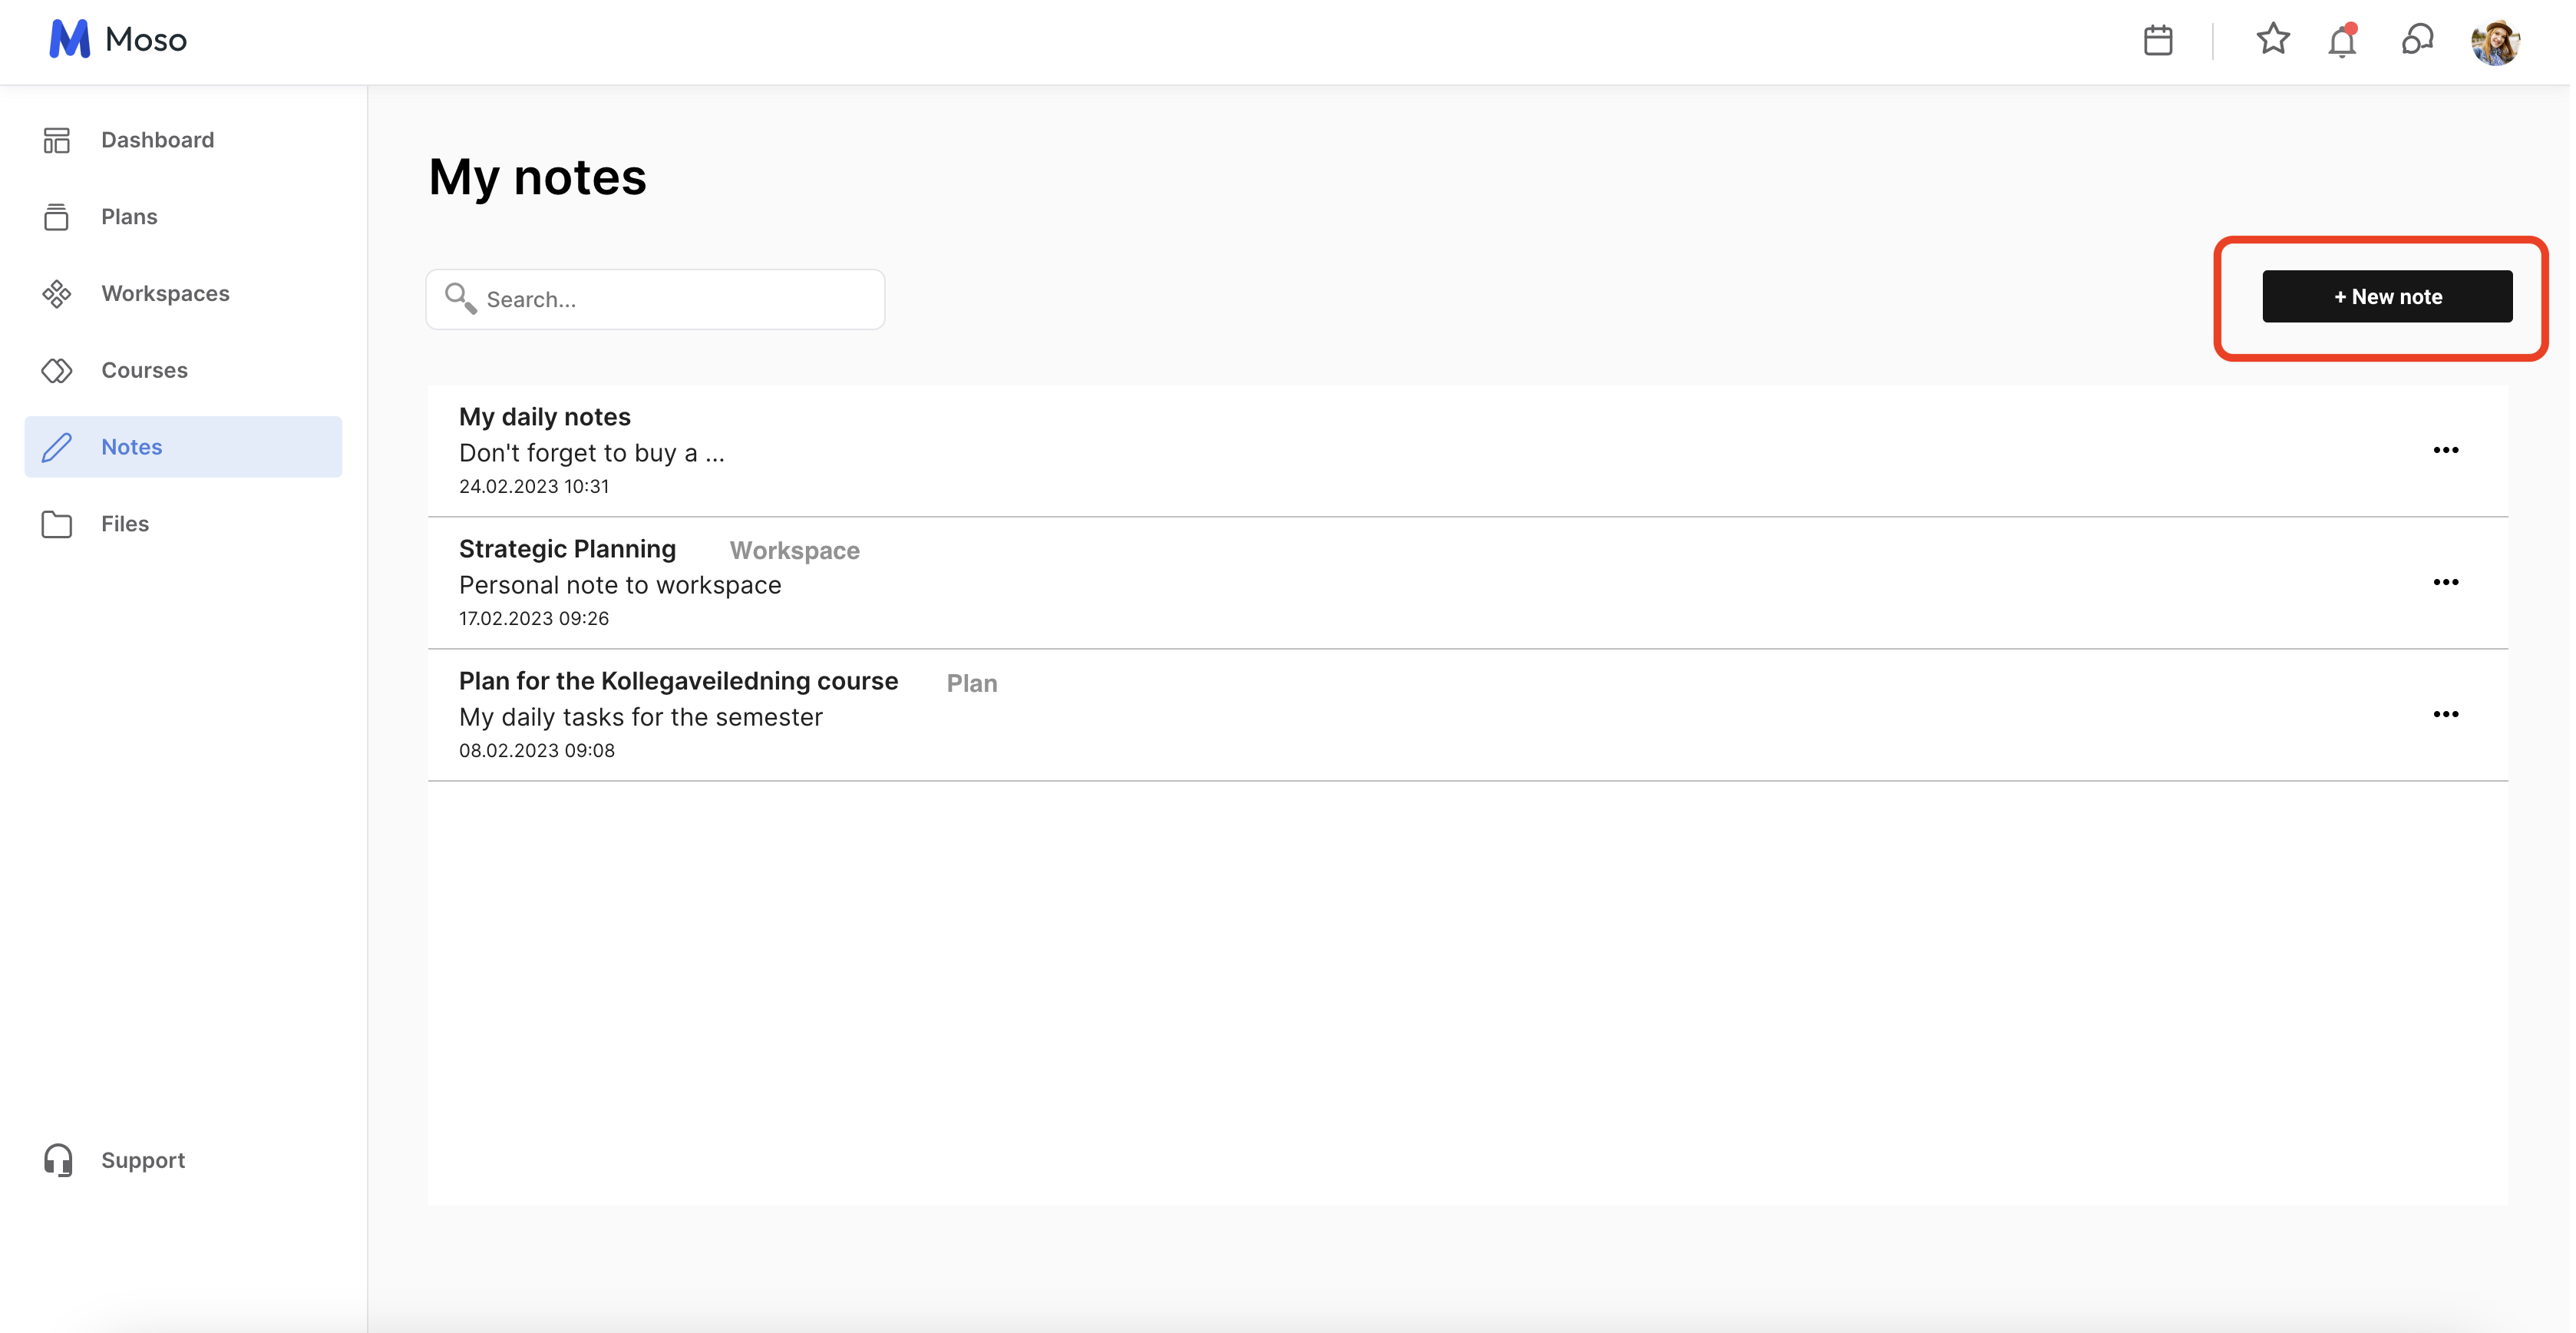This screenshot has height=1333, width=2576.
Task: Open the Courses section
Action: 144,370
